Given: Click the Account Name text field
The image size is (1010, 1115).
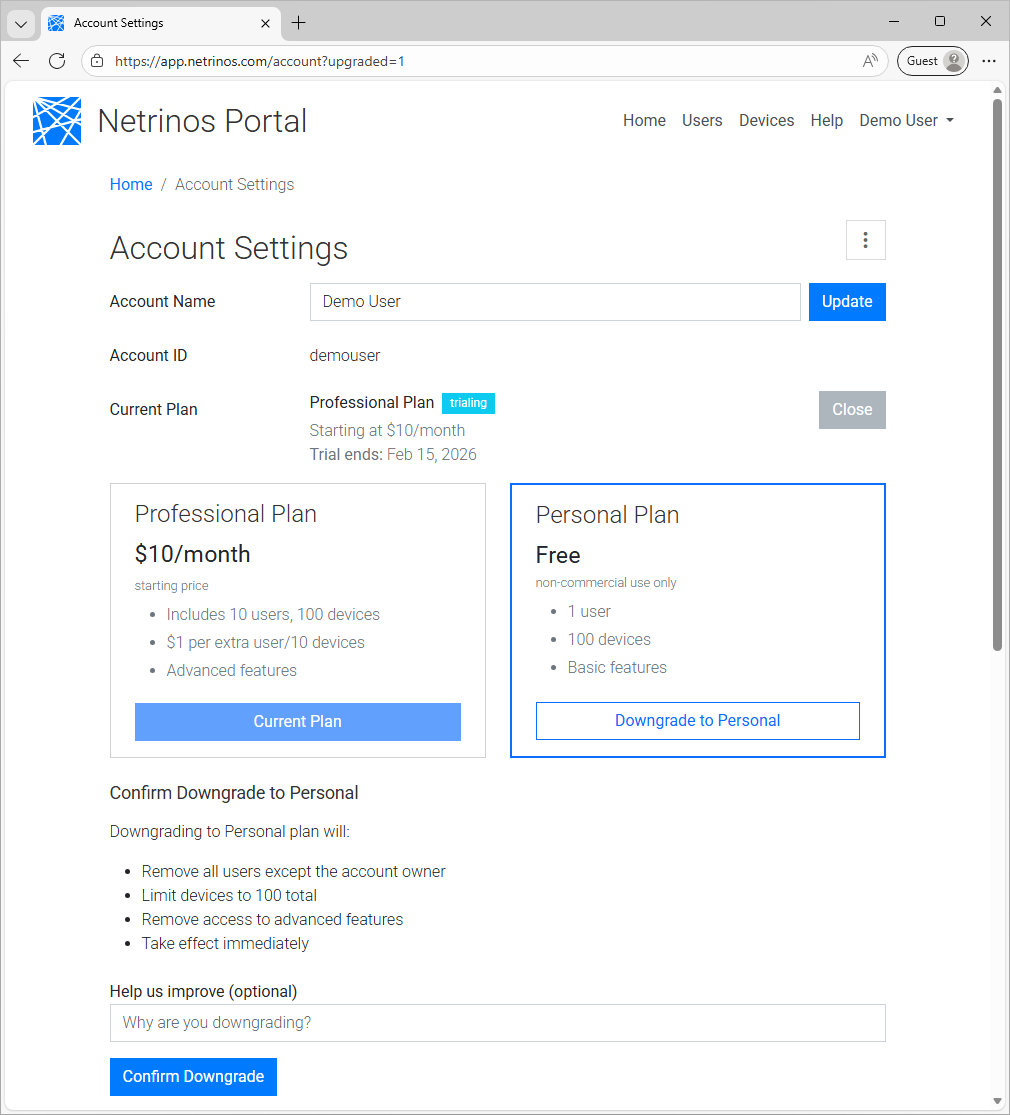Looking at the screenshot, I should (555, 301).
